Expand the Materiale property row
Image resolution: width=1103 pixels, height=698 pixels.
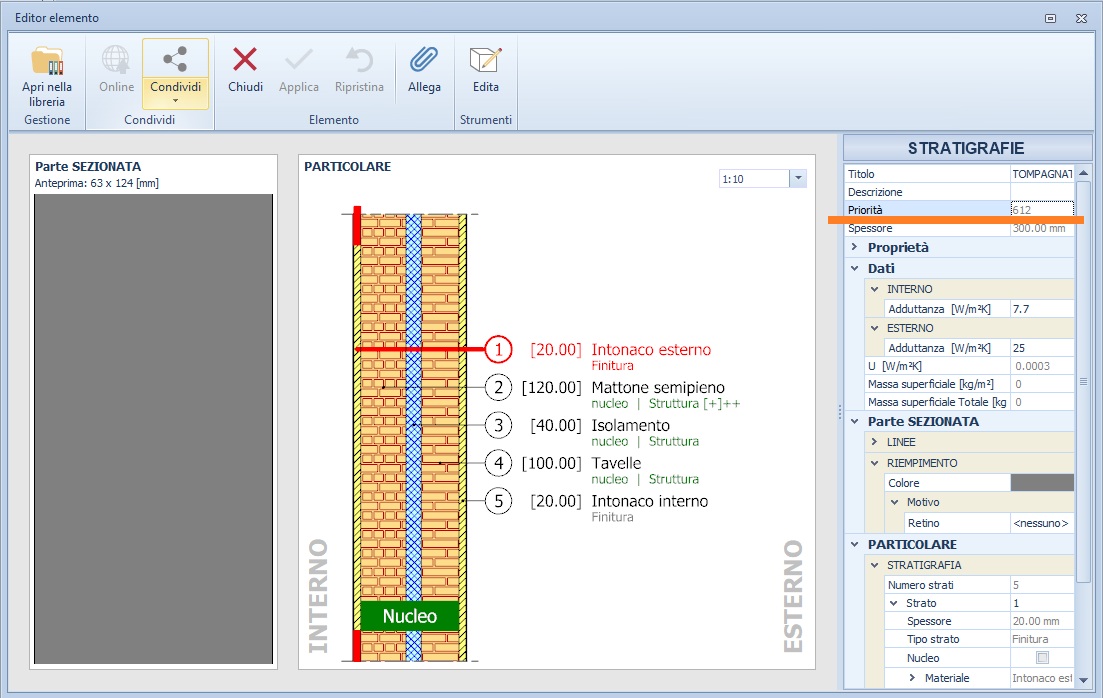coord(913,678)
